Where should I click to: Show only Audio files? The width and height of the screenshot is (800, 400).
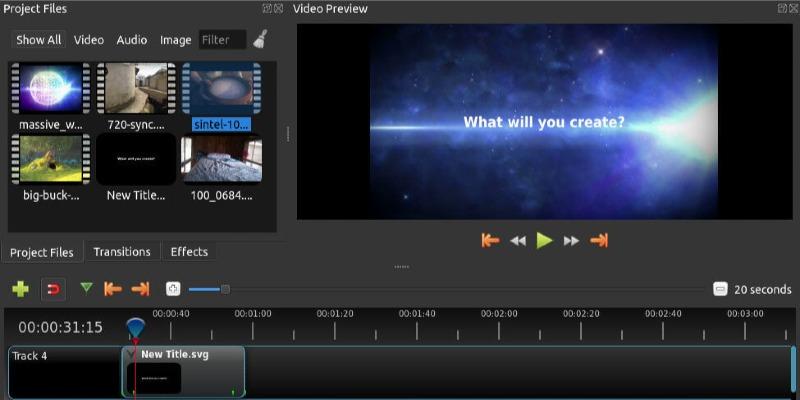coord(132,40)
